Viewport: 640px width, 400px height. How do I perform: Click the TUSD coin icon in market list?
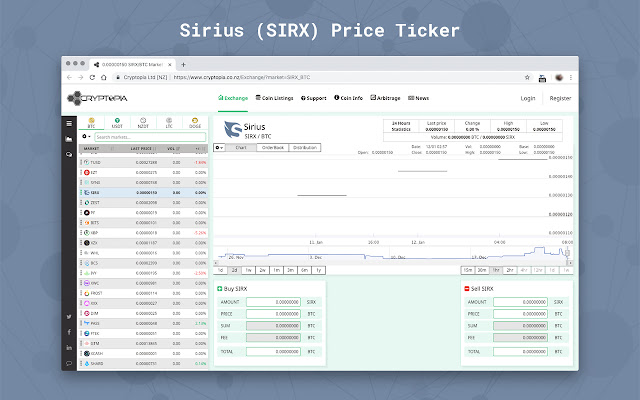[x=87, y=162]
